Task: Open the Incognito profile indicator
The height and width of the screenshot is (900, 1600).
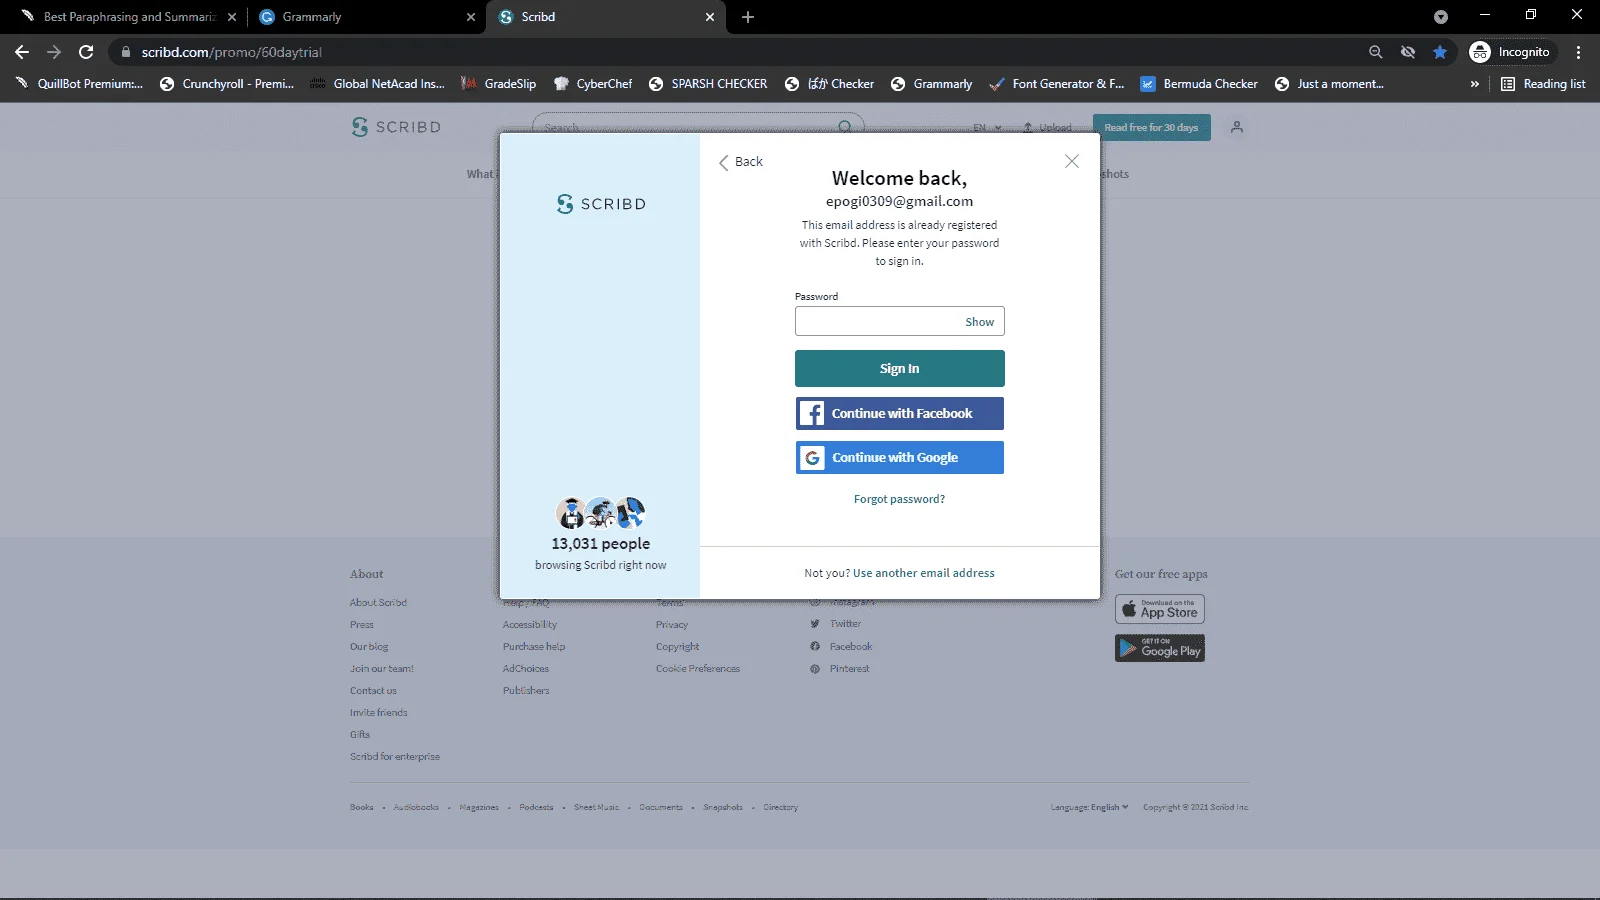Action: point(1511,52)
